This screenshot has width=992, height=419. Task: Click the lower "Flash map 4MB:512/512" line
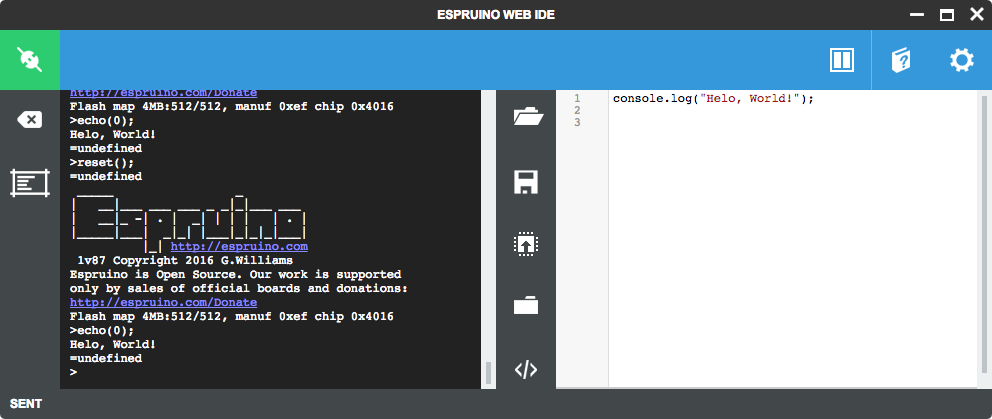[x=232, y=316]
